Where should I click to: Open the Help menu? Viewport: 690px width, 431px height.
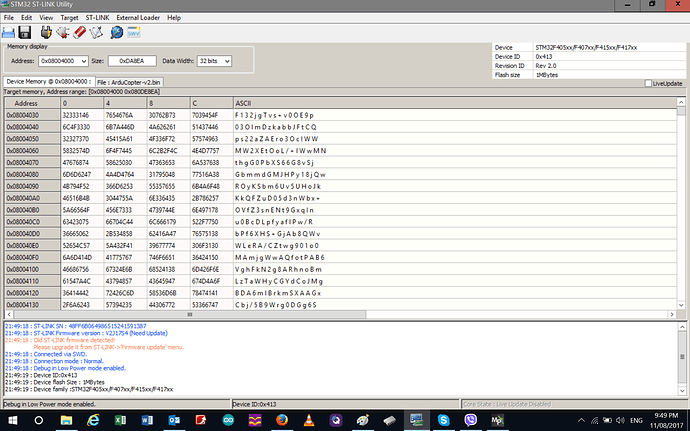coord(174,18)
